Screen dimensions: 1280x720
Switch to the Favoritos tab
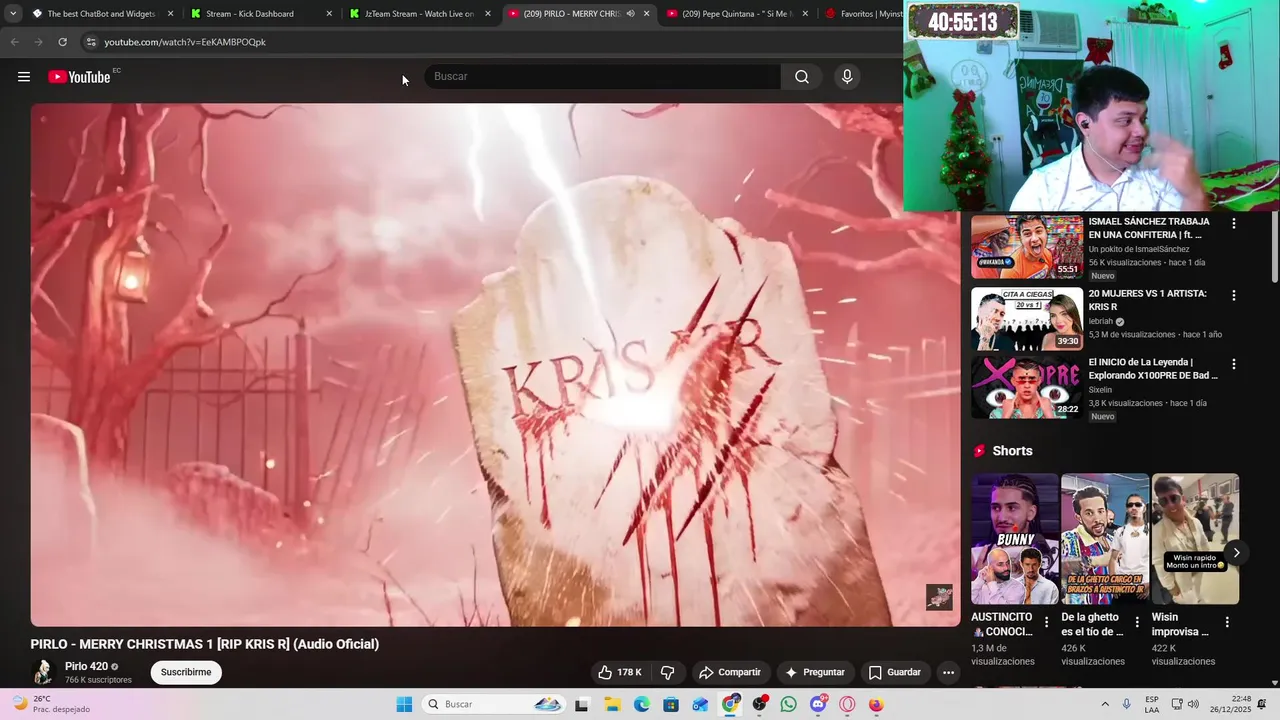coord(862,14)
